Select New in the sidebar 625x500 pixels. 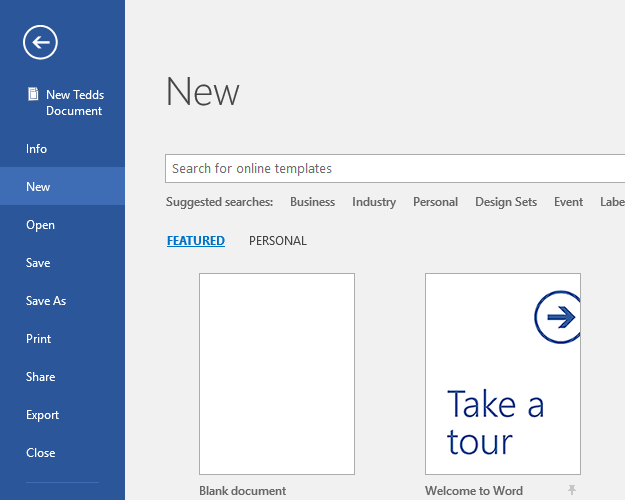38,187
